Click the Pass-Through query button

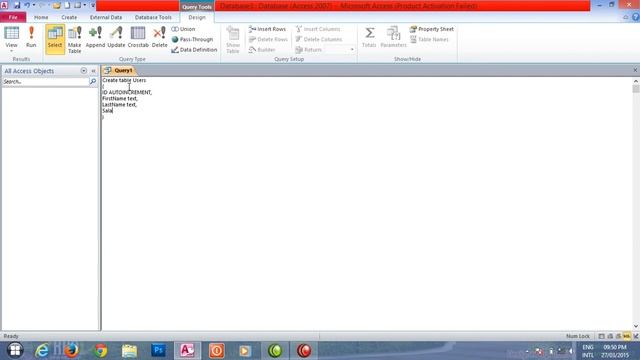pos(192,39)
